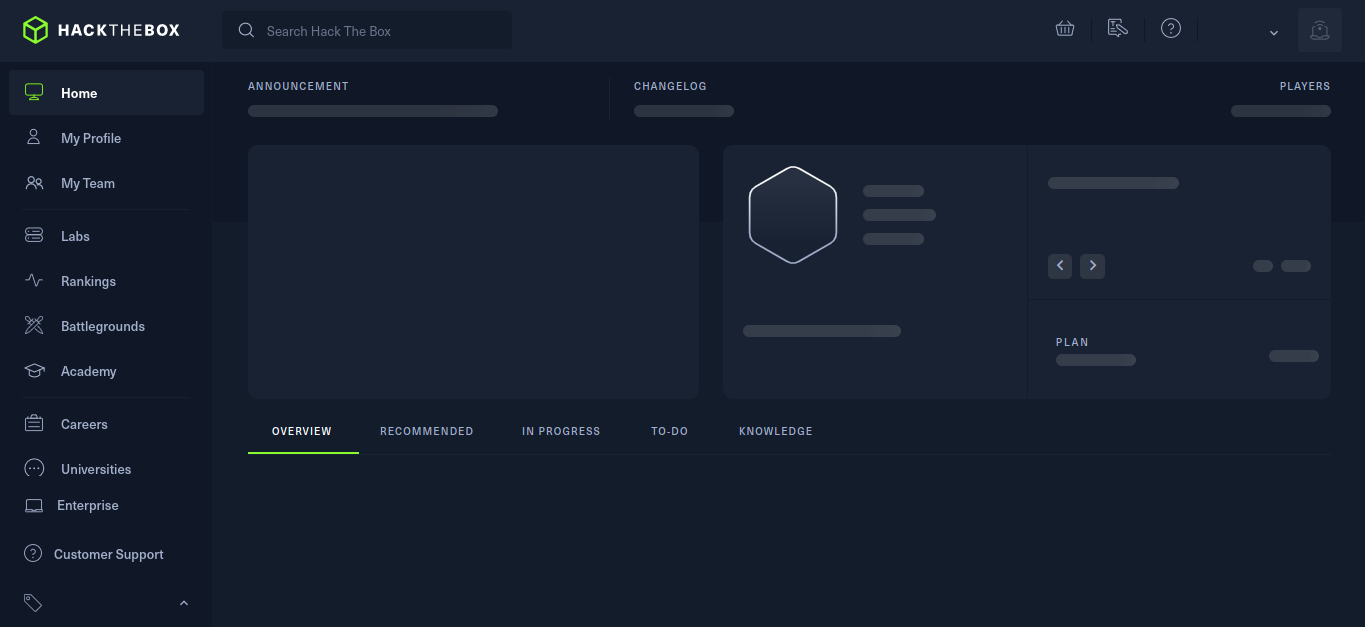This screenshot has height=627, width=1365.
Task: Go to the previous carousel slide
Action: pyautogui.click(x=1061, y=266)
